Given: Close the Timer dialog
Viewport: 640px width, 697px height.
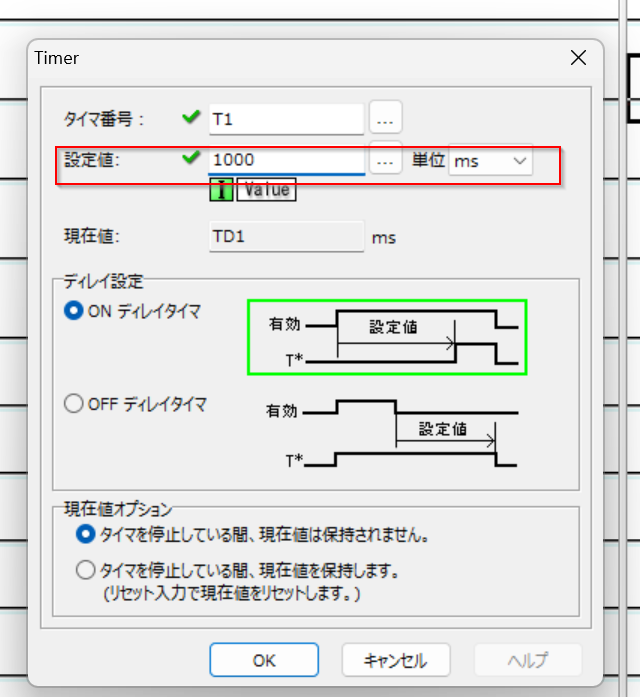Looking at the screenshot, I should (x=578, y=58).
